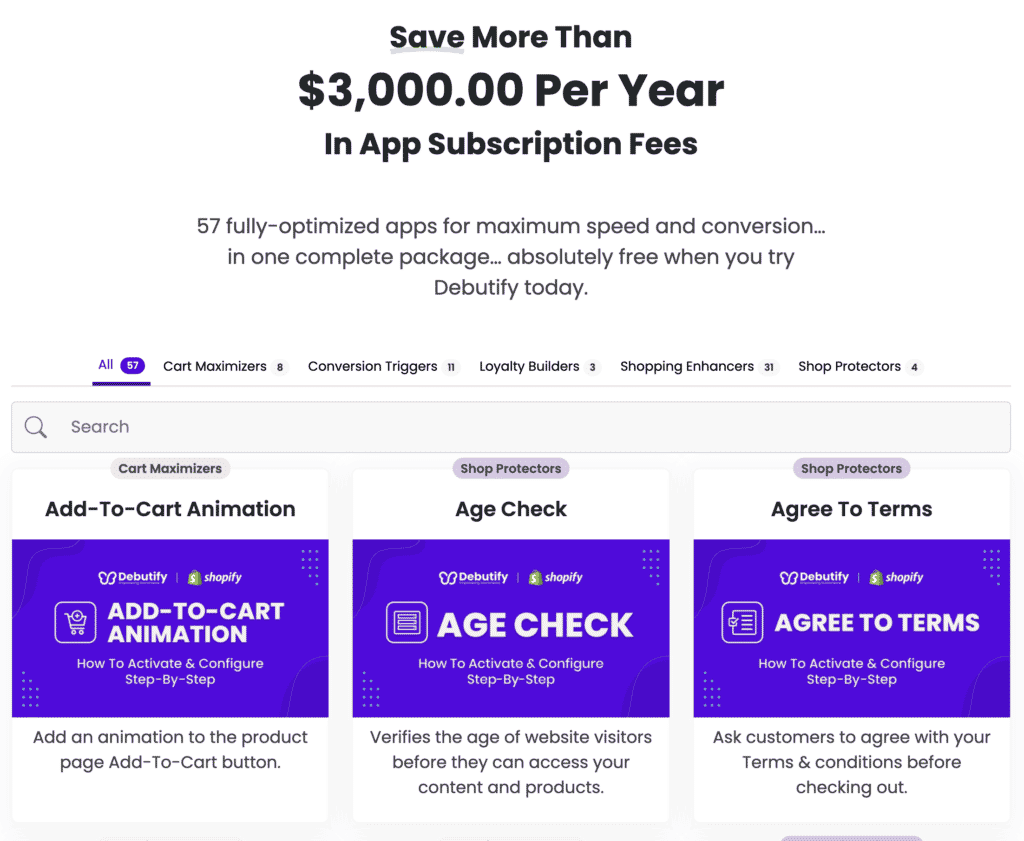The height and width of the screenshot is (841, 1024).
Task: Click Shop Protectors tag above Agree To Terms
Action: click(852, 468)
